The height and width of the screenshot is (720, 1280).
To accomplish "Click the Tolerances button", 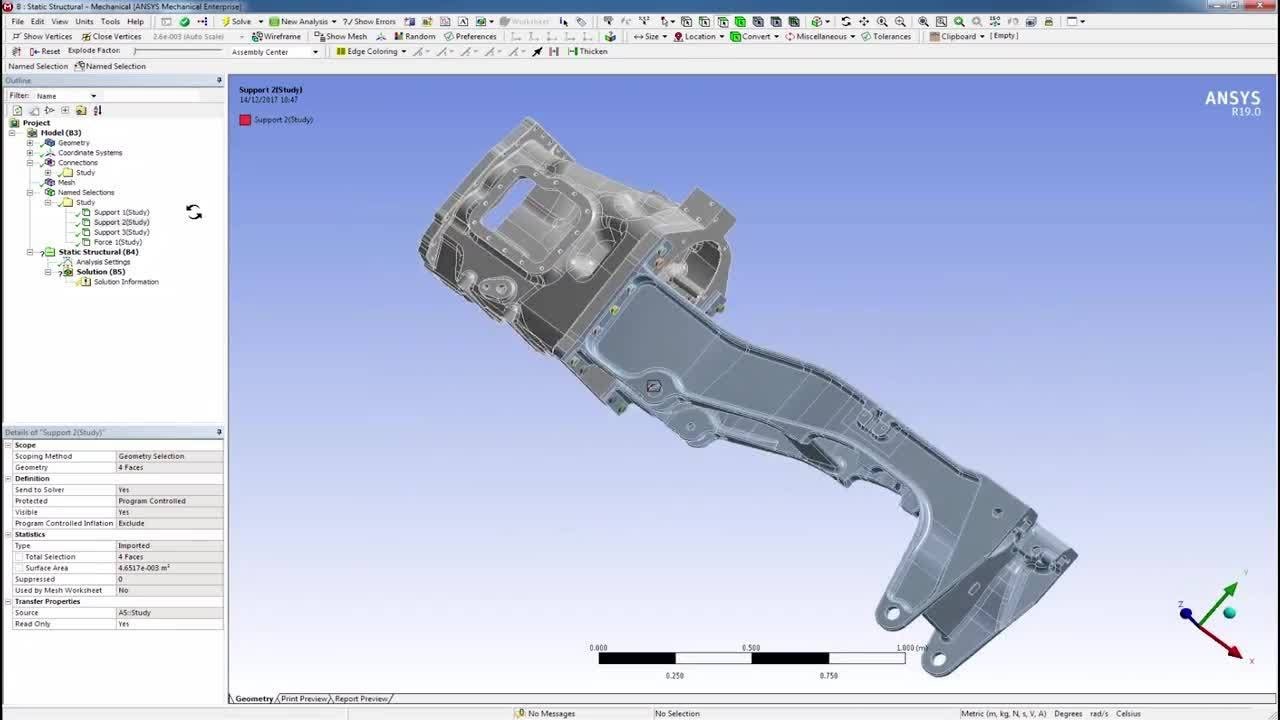I will tap(885, 36).
